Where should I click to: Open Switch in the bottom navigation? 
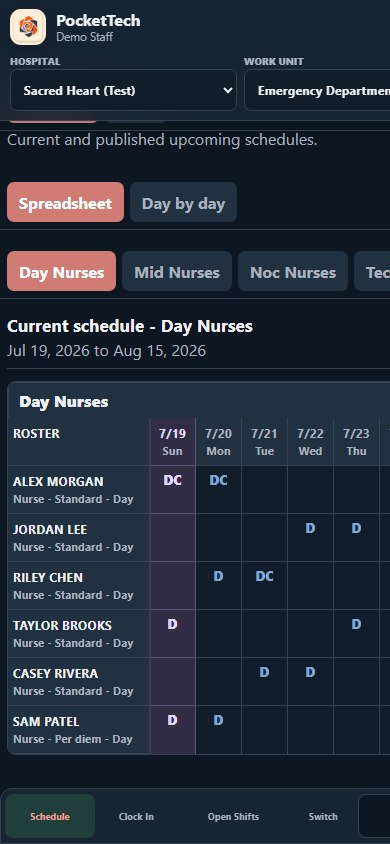(323, 816)
